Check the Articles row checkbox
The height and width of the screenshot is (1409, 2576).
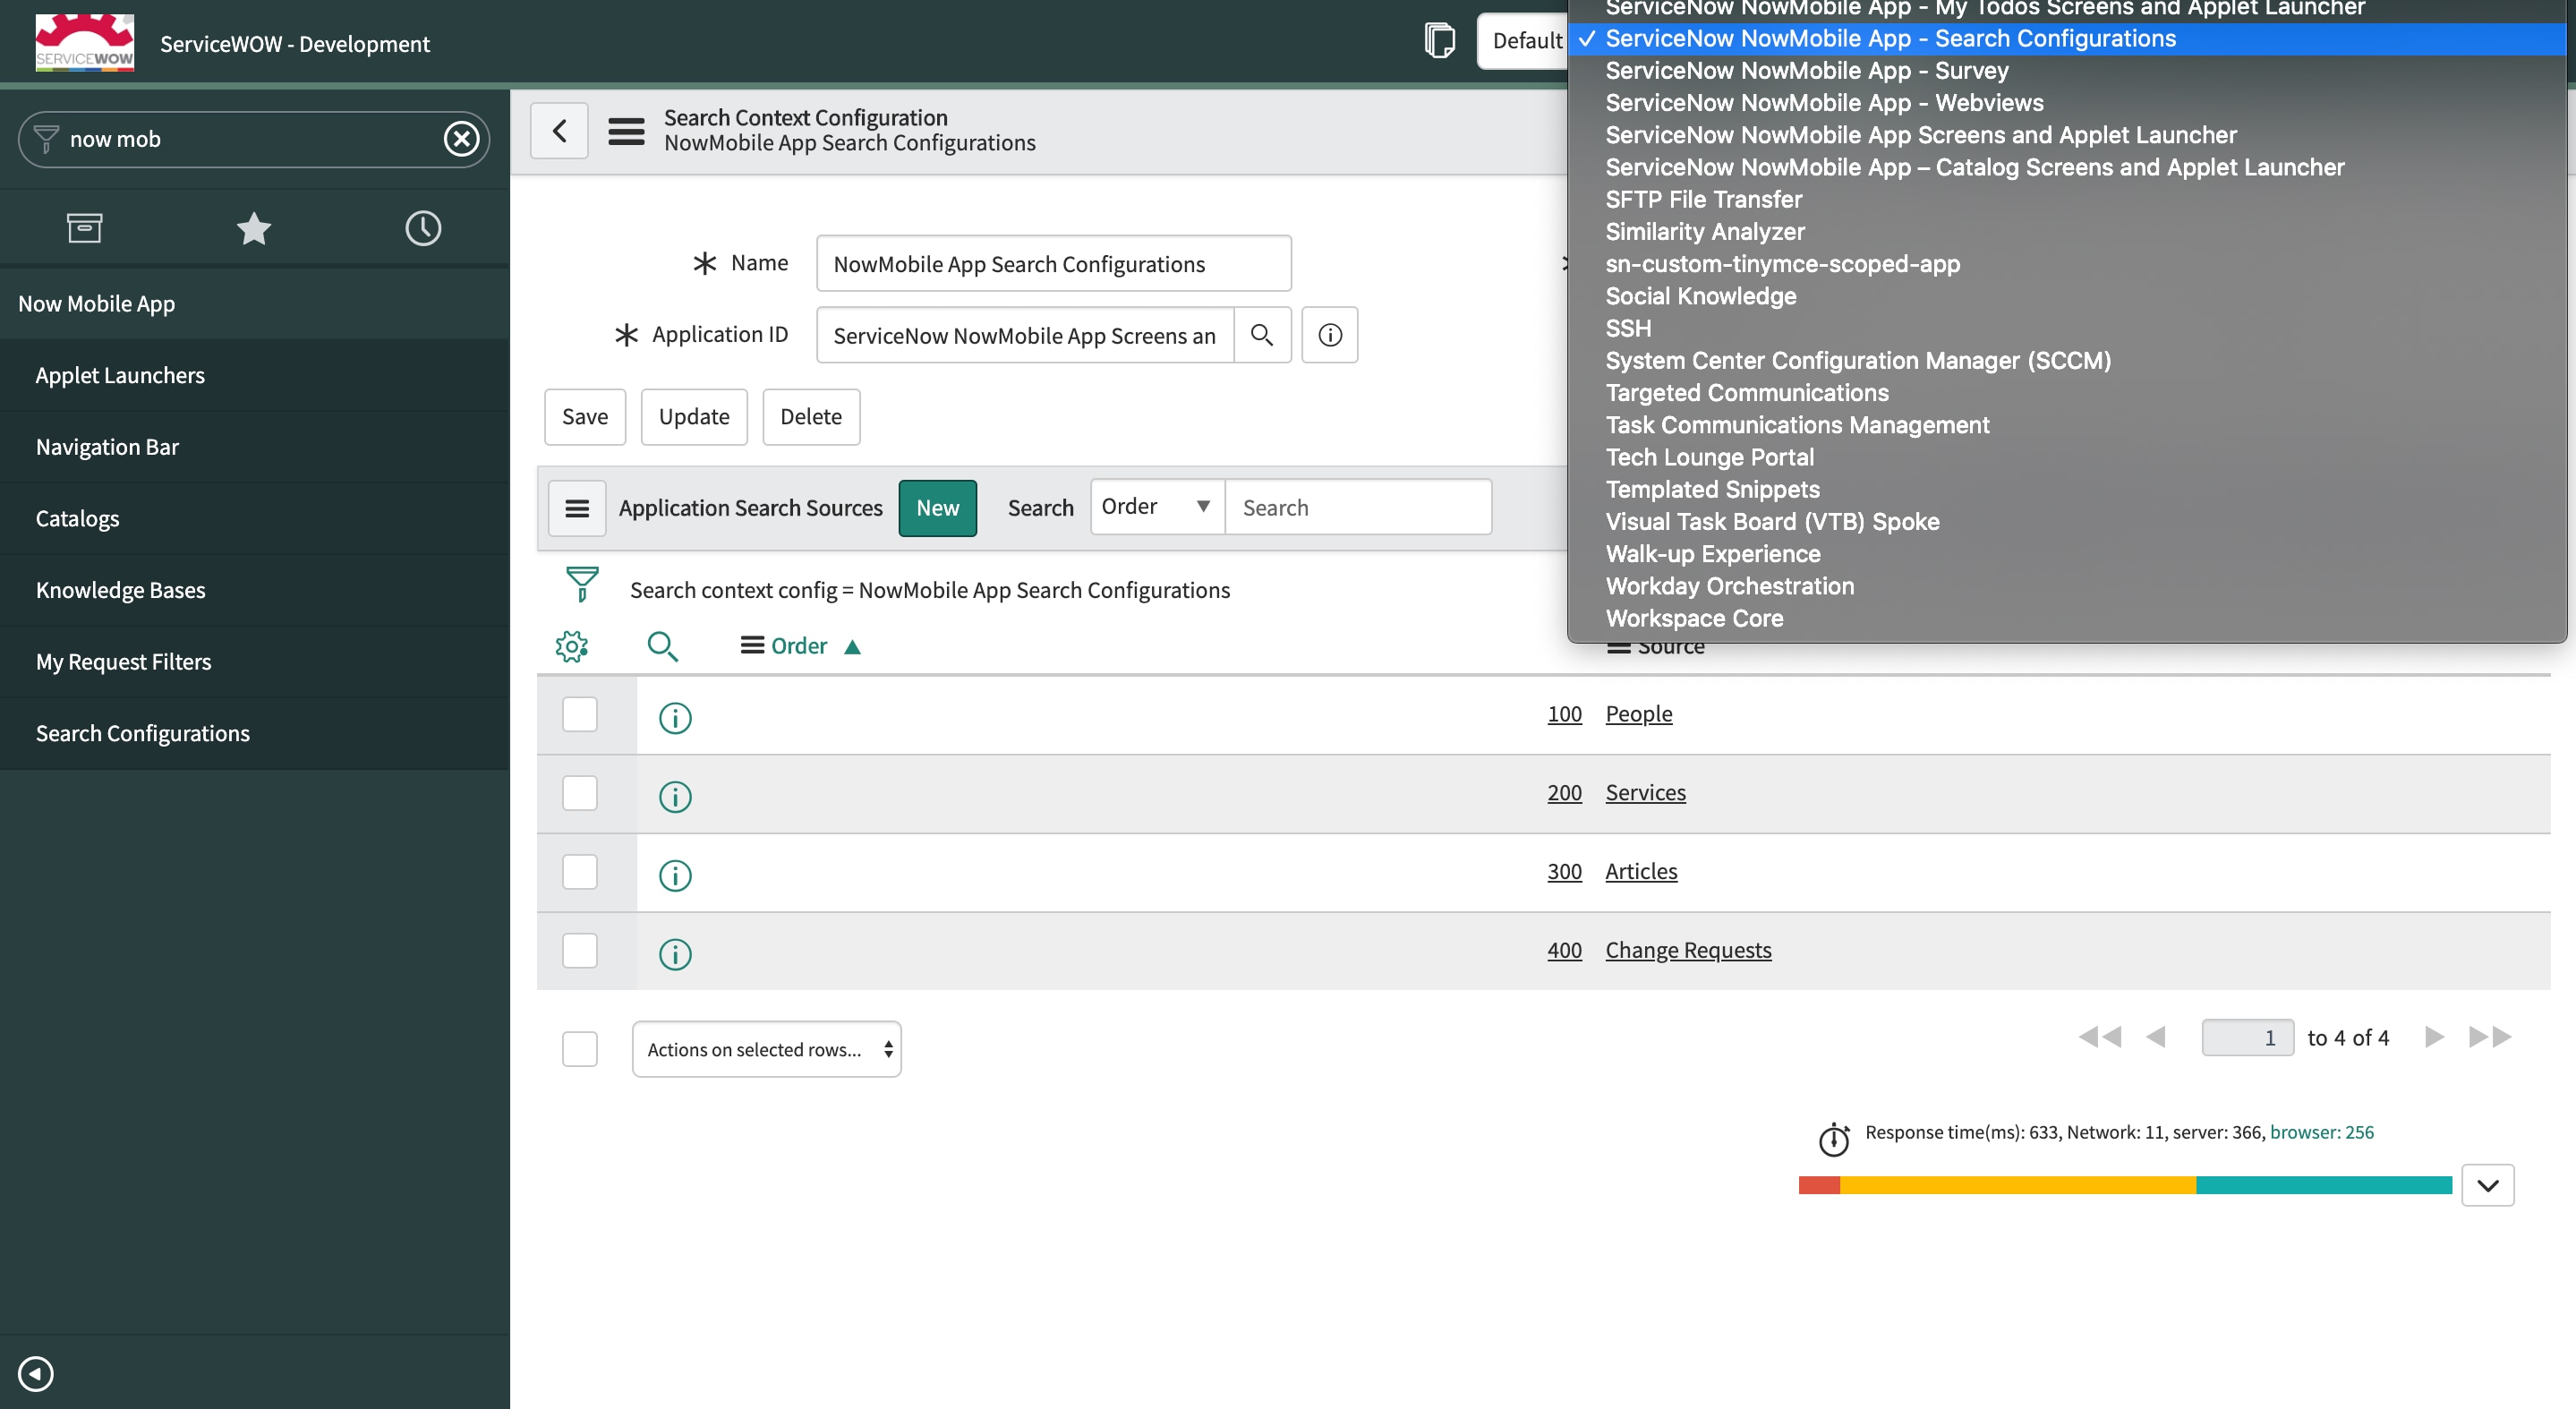[580, 872]
